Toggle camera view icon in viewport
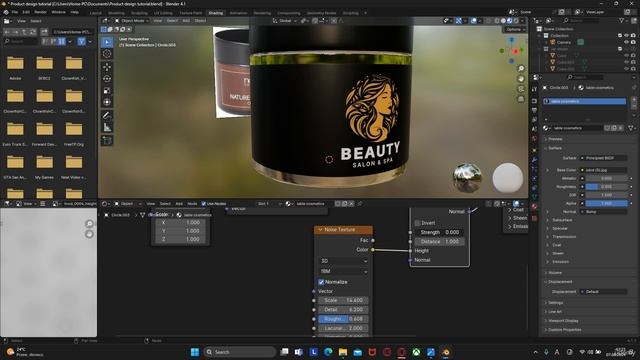 pyautogui.click(x=521, y=89)
